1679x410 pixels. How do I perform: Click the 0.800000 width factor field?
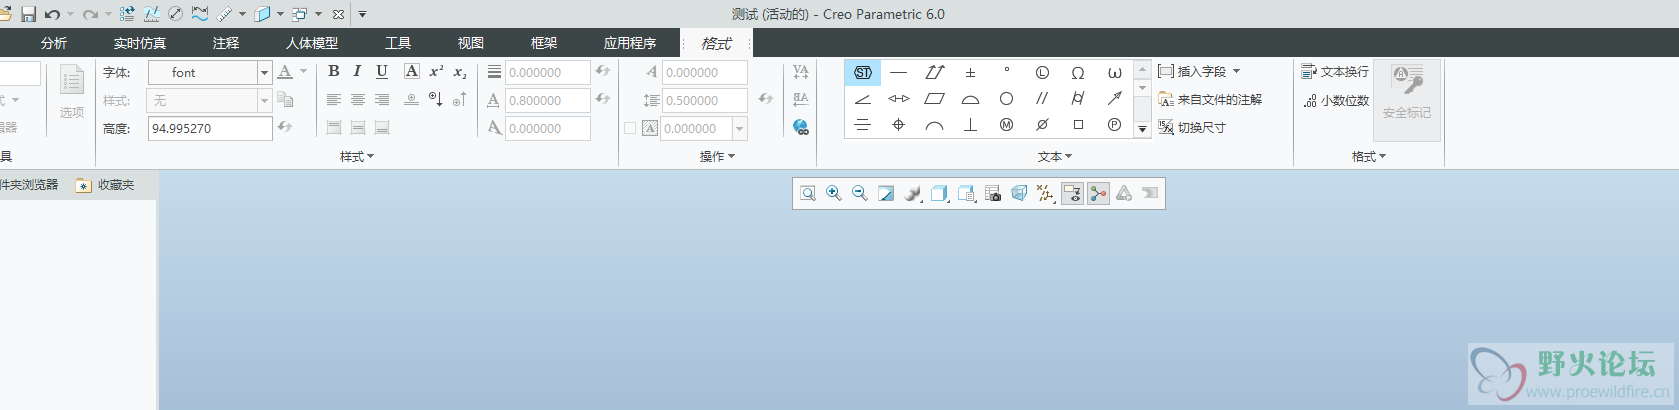(x=547, y=100)
